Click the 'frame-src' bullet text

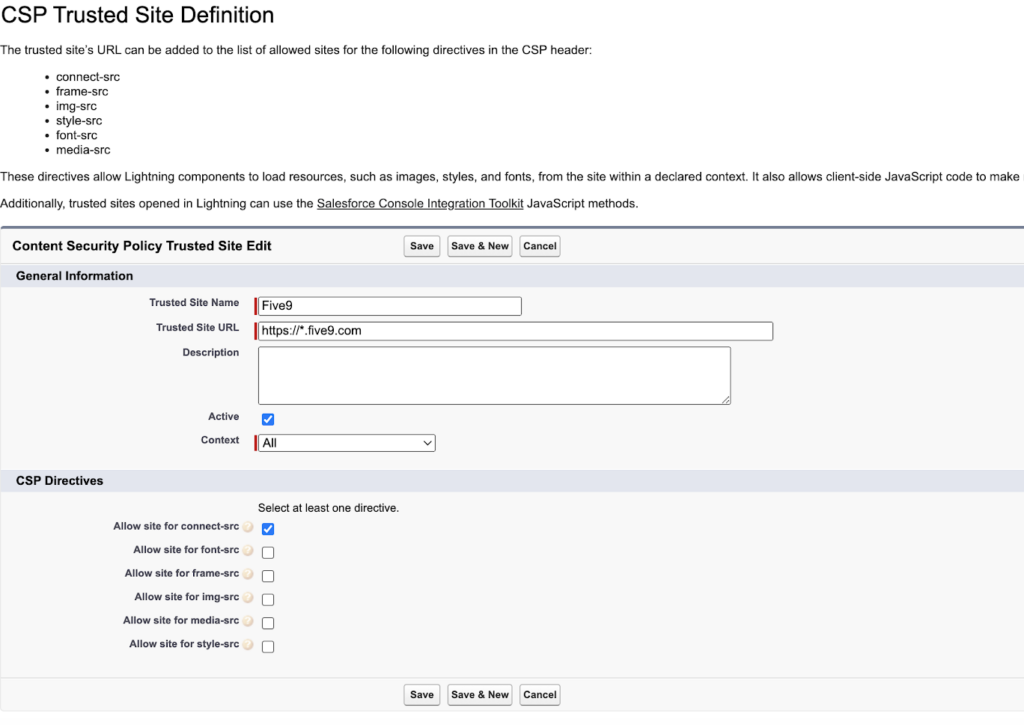point(82,91)
